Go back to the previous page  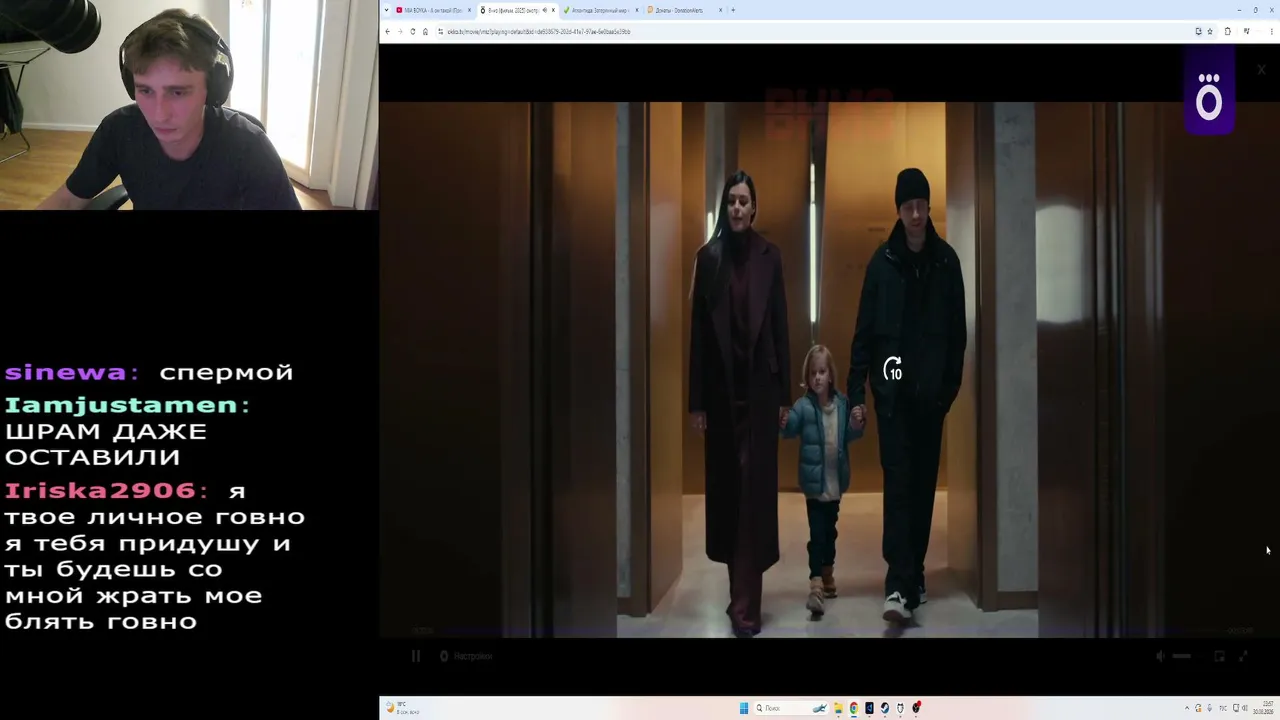pos(387,31)
